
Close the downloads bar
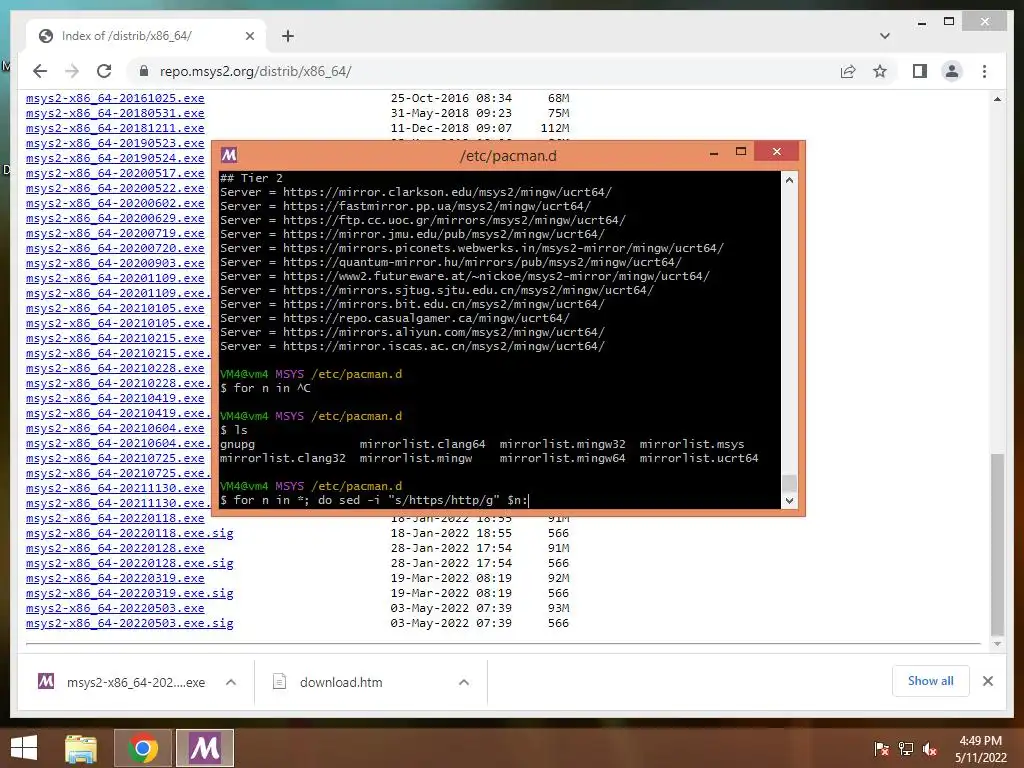pyautogui.click(x=987, y=681)
